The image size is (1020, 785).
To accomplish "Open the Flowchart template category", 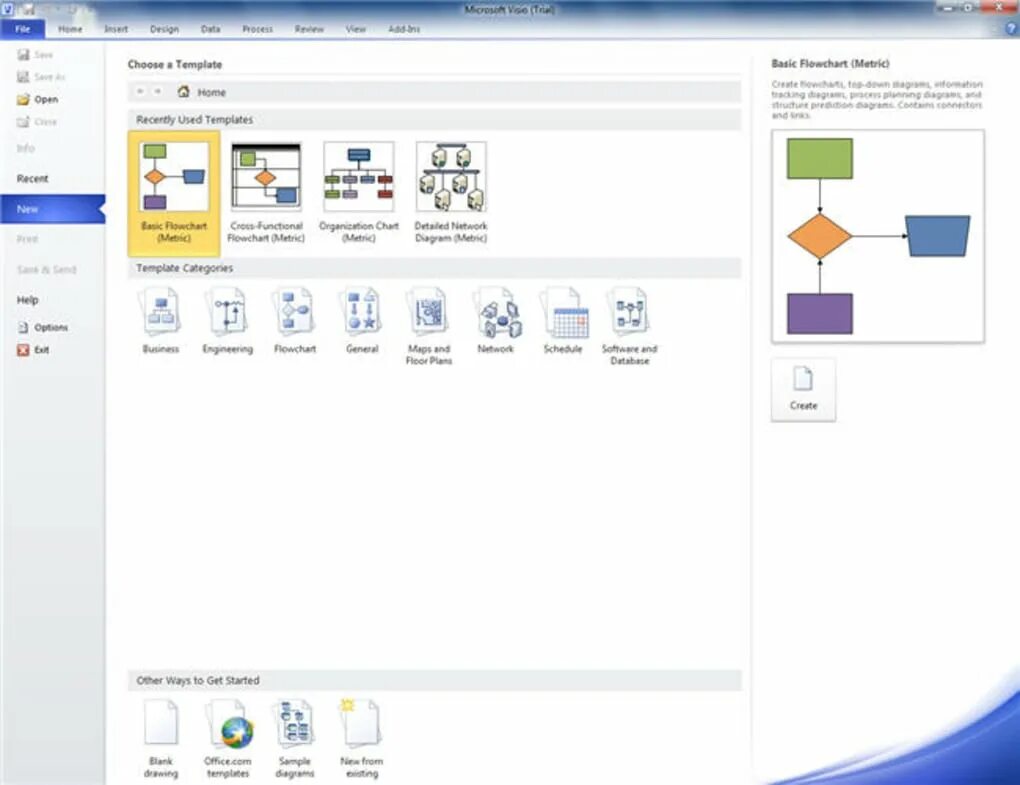I will point(295,321).
